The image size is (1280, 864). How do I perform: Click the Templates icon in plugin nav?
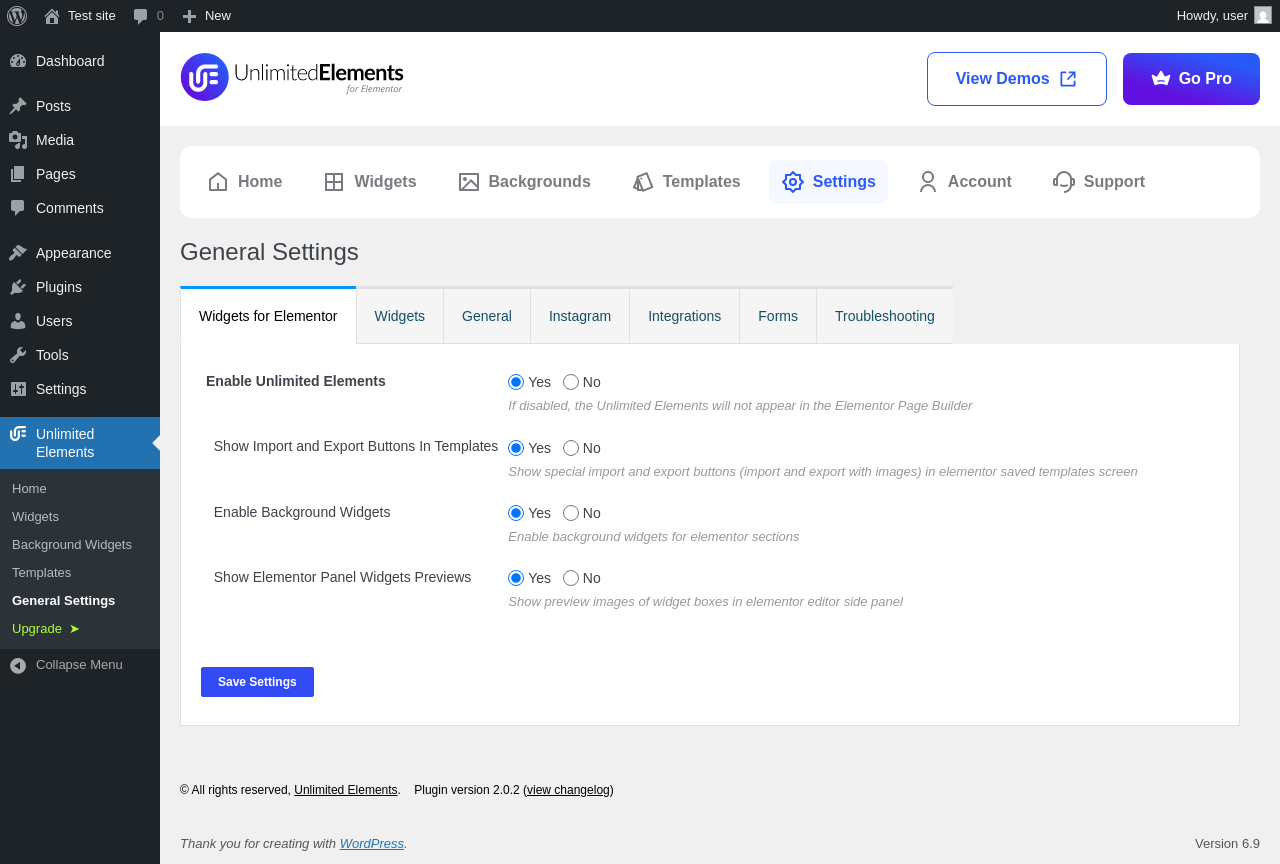tap(643, 182)
